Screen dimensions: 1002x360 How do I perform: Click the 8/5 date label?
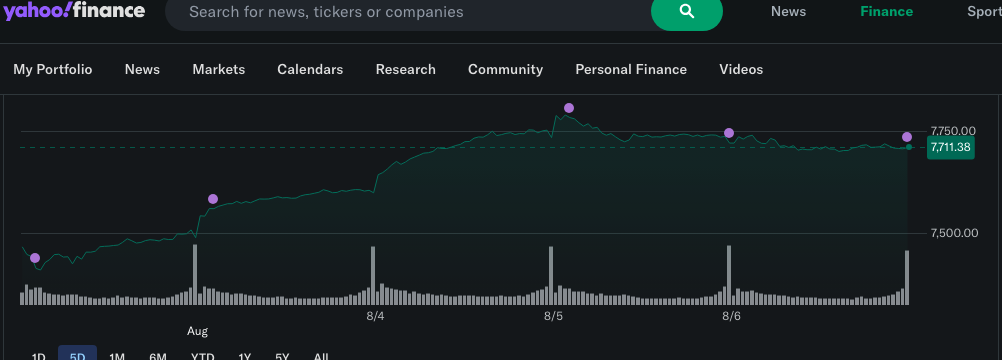click(x=553, y=316)
